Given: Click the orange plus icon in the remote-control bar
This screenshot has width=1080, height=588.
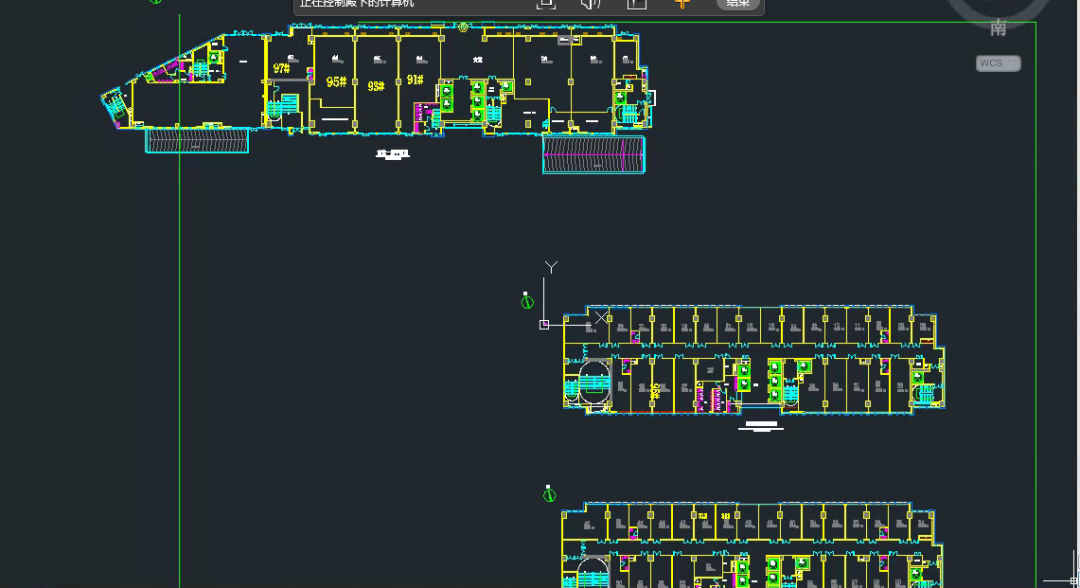Looking at the screenshot, I should (682, 3).
